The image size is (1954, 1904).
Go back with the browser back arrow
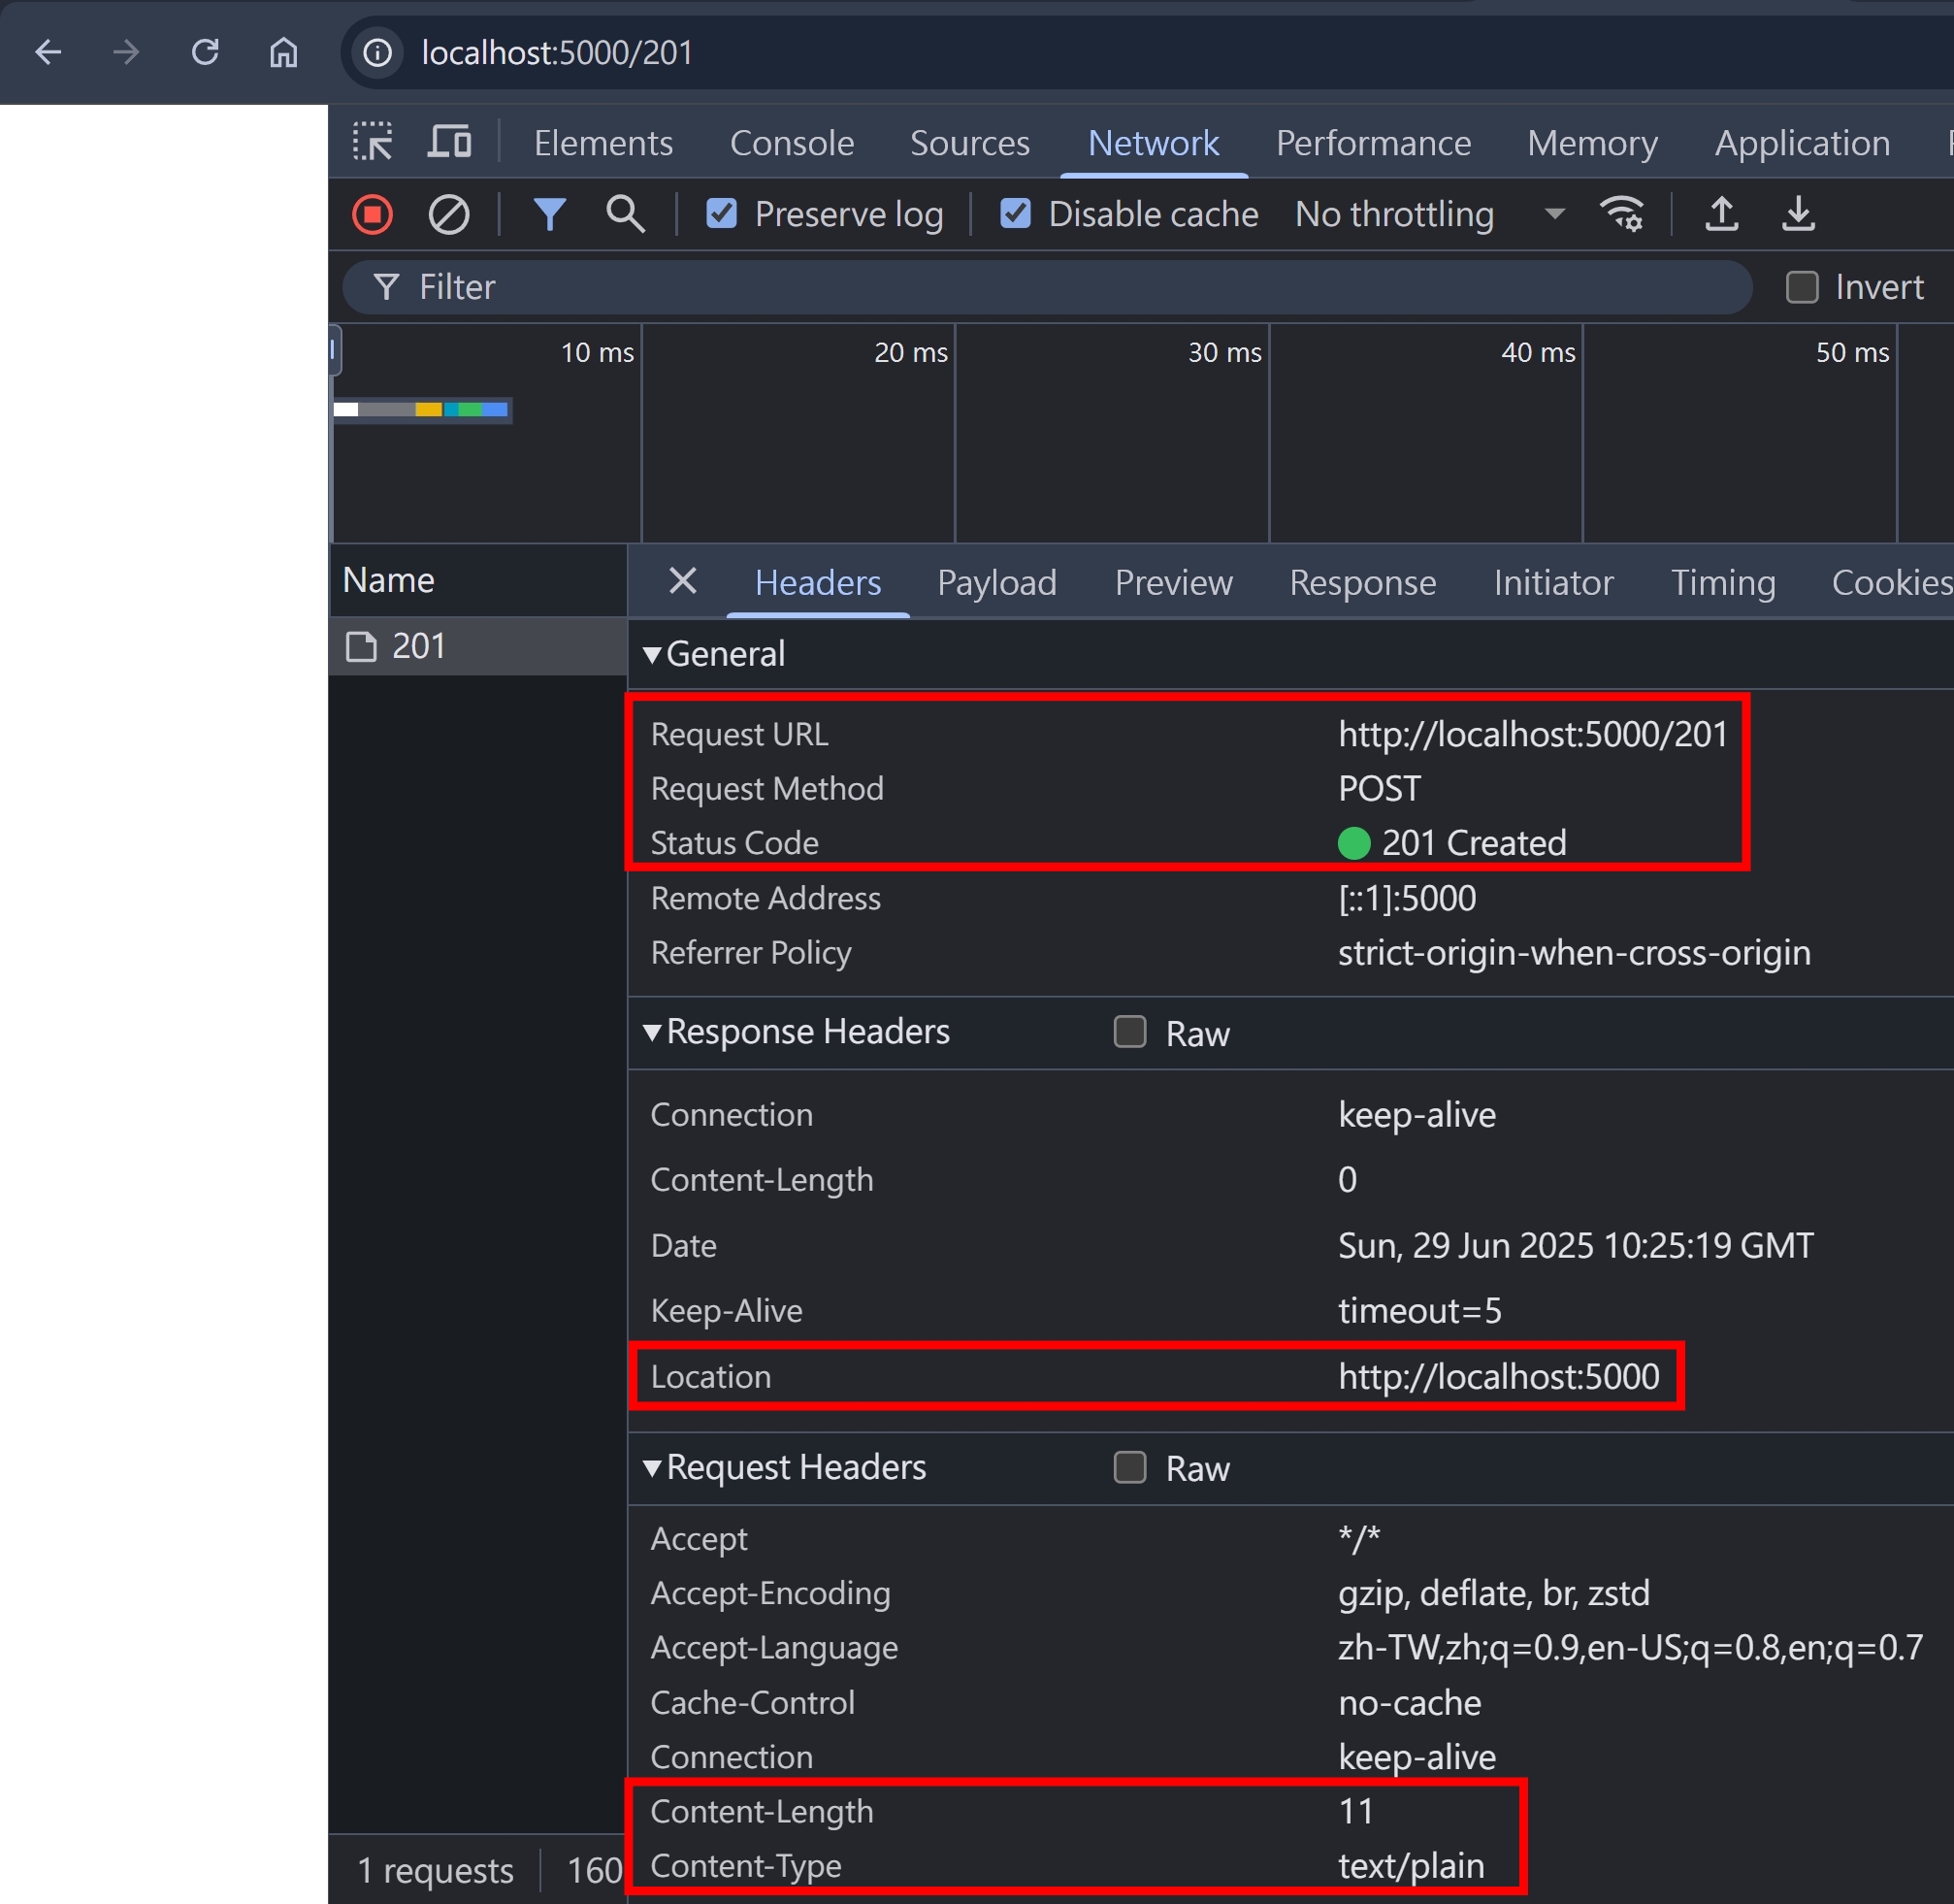[x=48, y=52]
